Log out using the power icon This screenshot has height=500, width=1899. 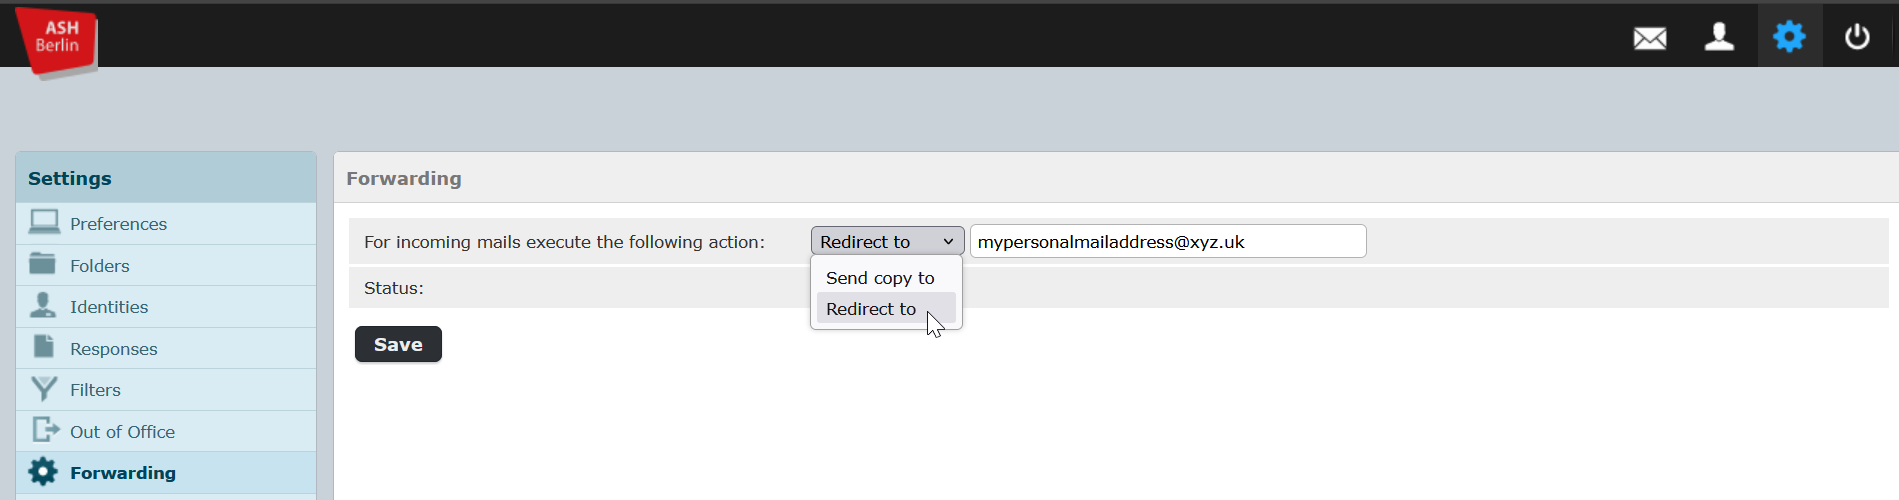coord(1857,37)
